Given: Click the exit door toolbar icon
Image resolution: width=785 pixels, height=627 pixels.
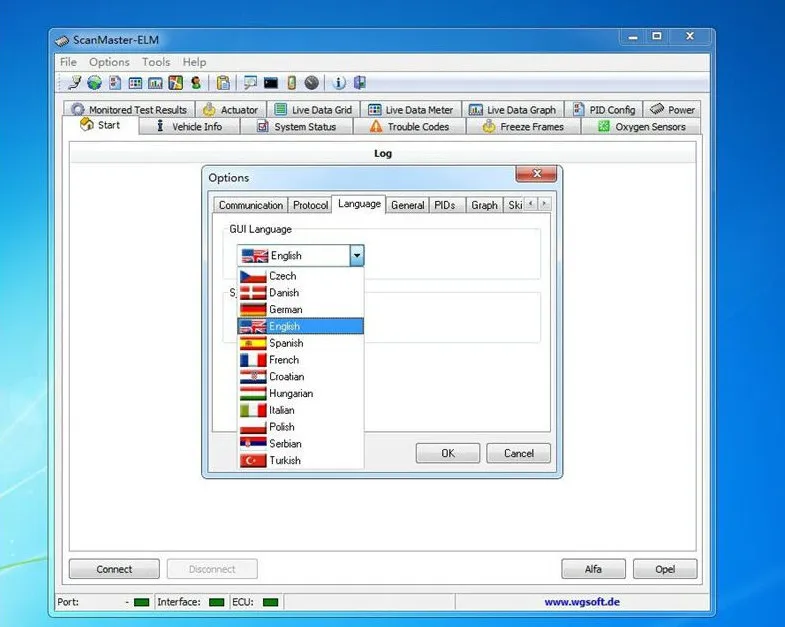Looking at the screenshot, I should (x=360, y=83).
